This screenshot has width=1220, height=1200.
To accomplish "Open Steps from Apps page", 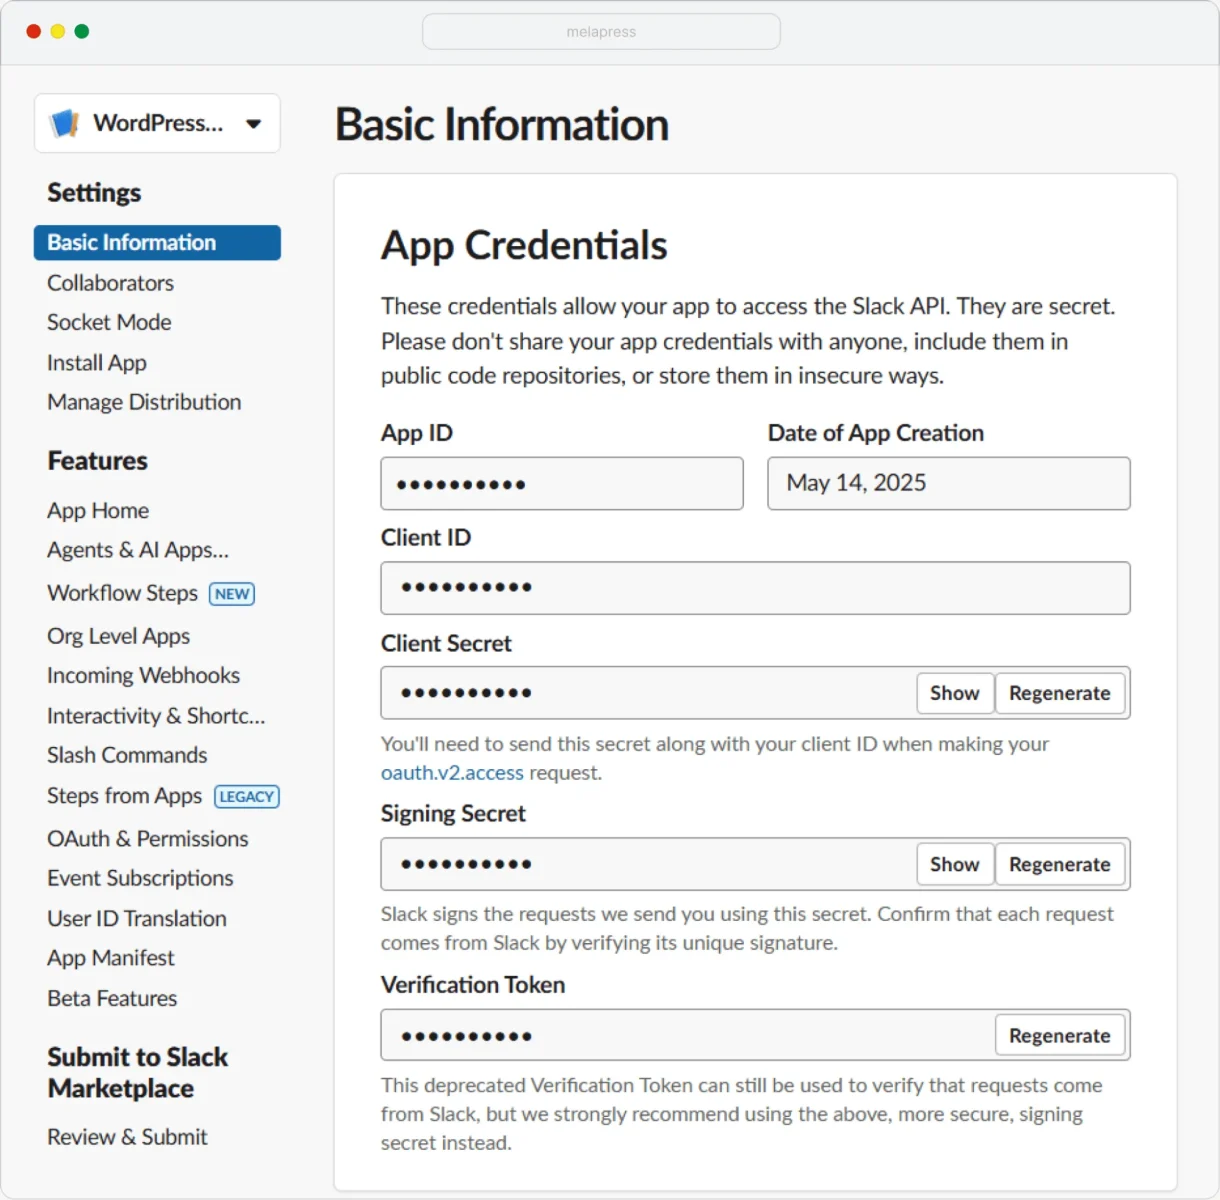I will (x=124, y=796).
